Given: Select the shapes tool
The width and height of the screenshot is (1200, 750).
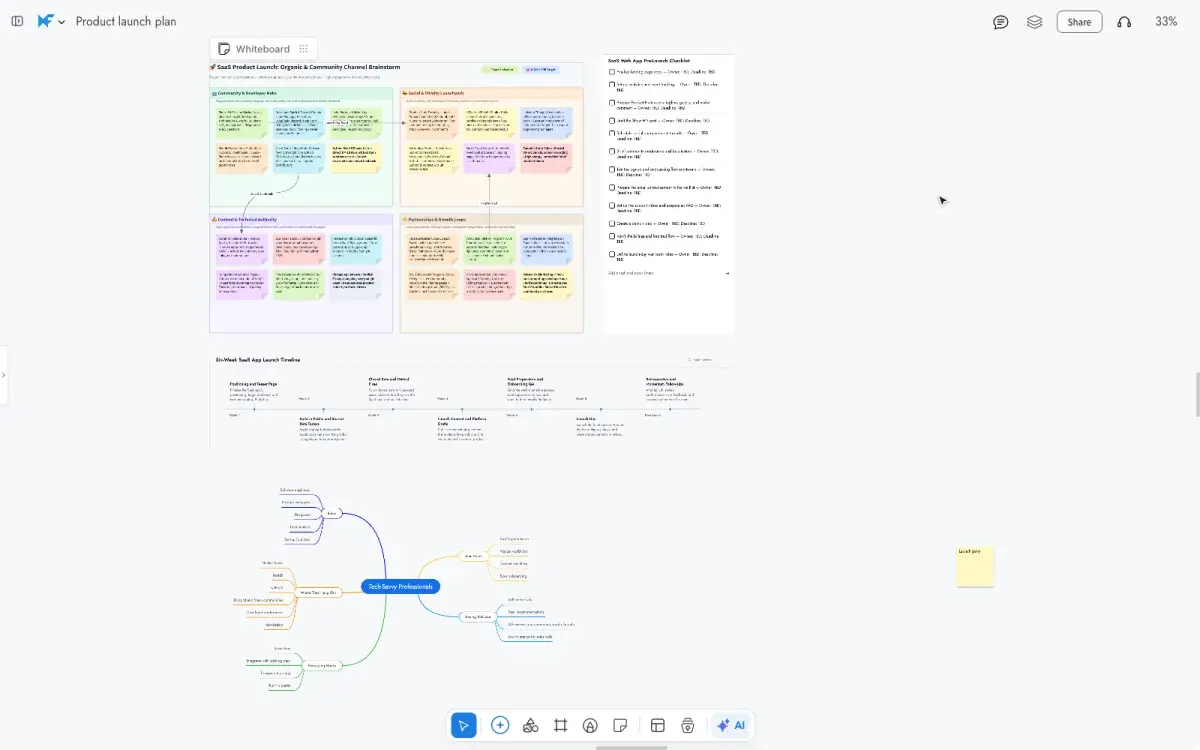Looking at the screenshot, I should [x=531, y=726].
